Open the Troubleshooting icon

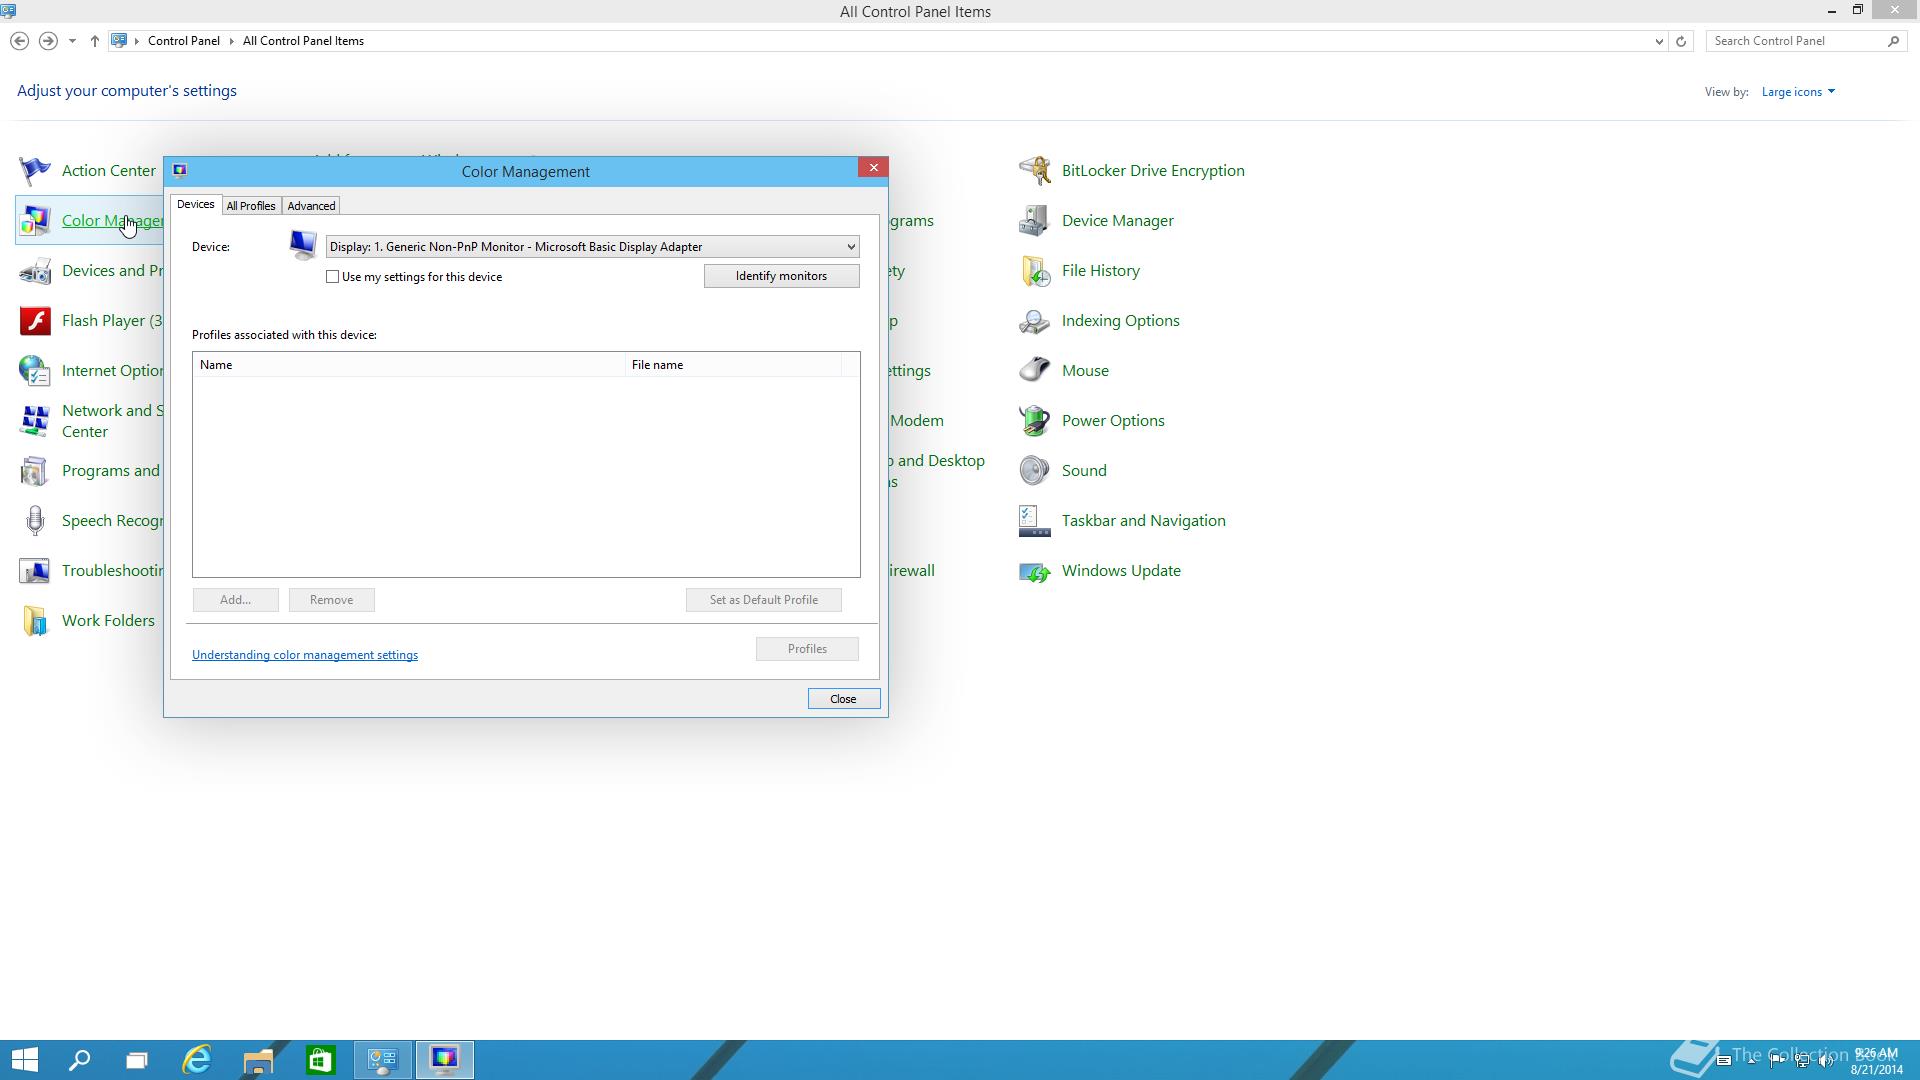[35, 571]
